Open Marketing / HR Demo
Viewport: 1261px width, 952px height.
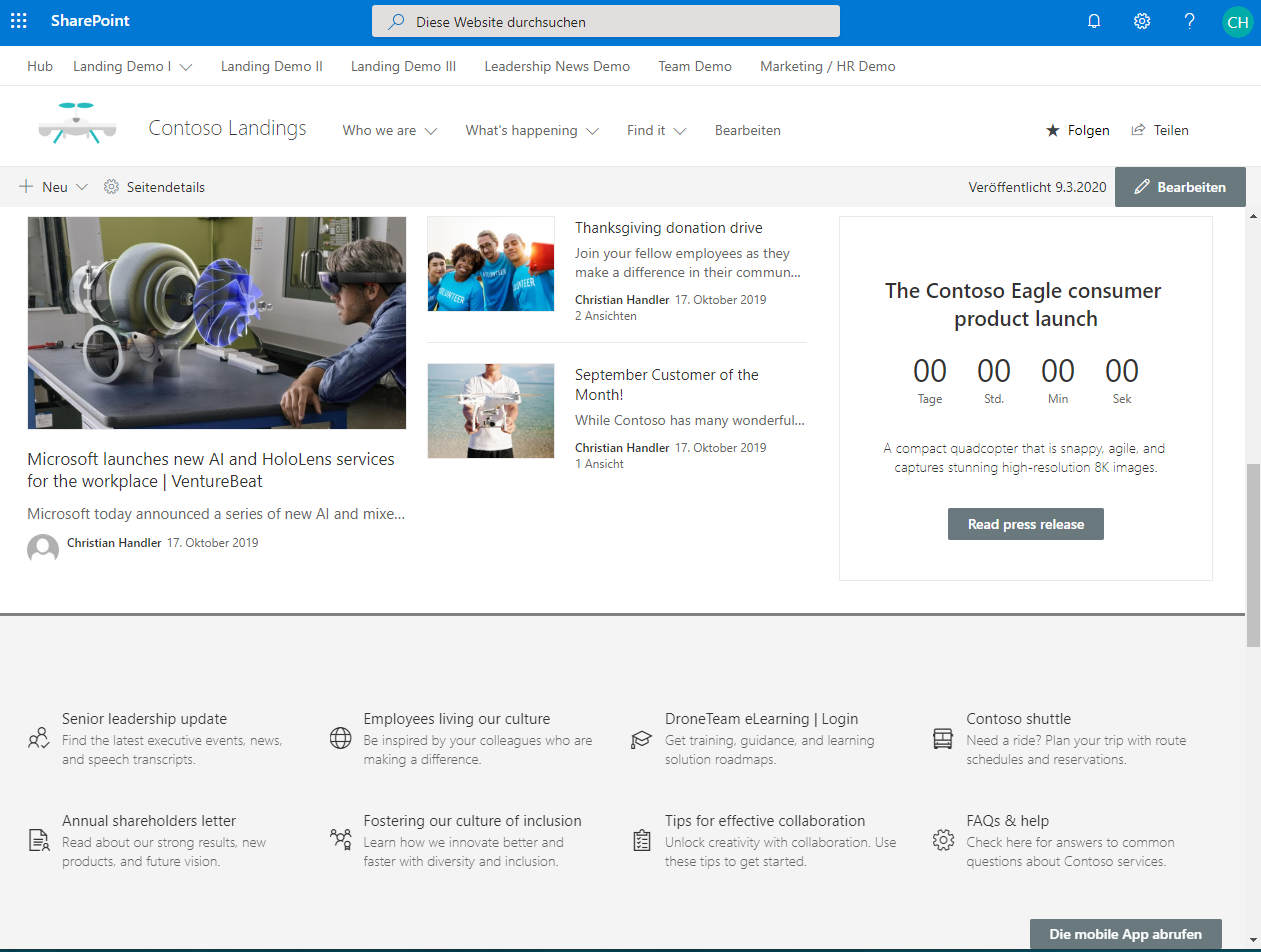click(828, 66)
